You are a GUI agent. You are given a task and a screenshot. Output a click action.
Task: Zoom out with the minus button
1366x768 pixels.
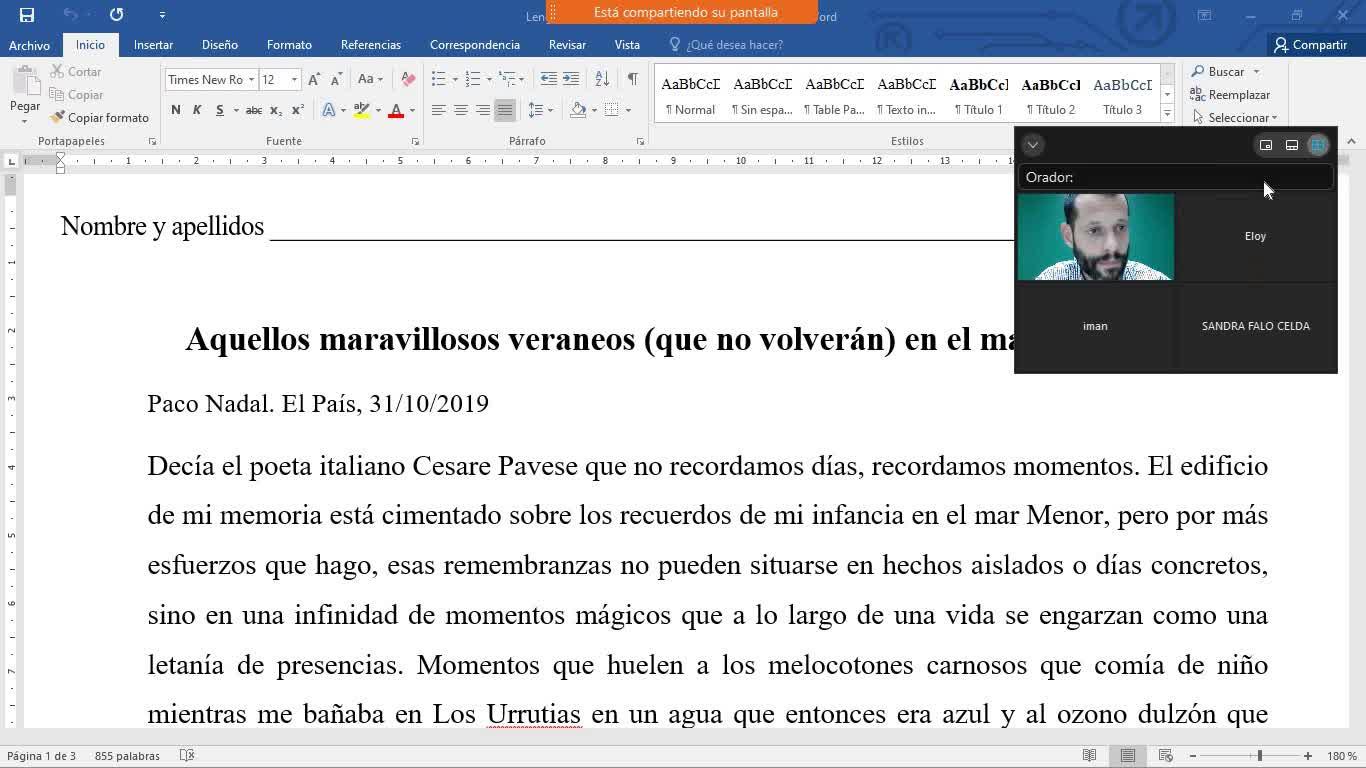tap(1193, 756)
